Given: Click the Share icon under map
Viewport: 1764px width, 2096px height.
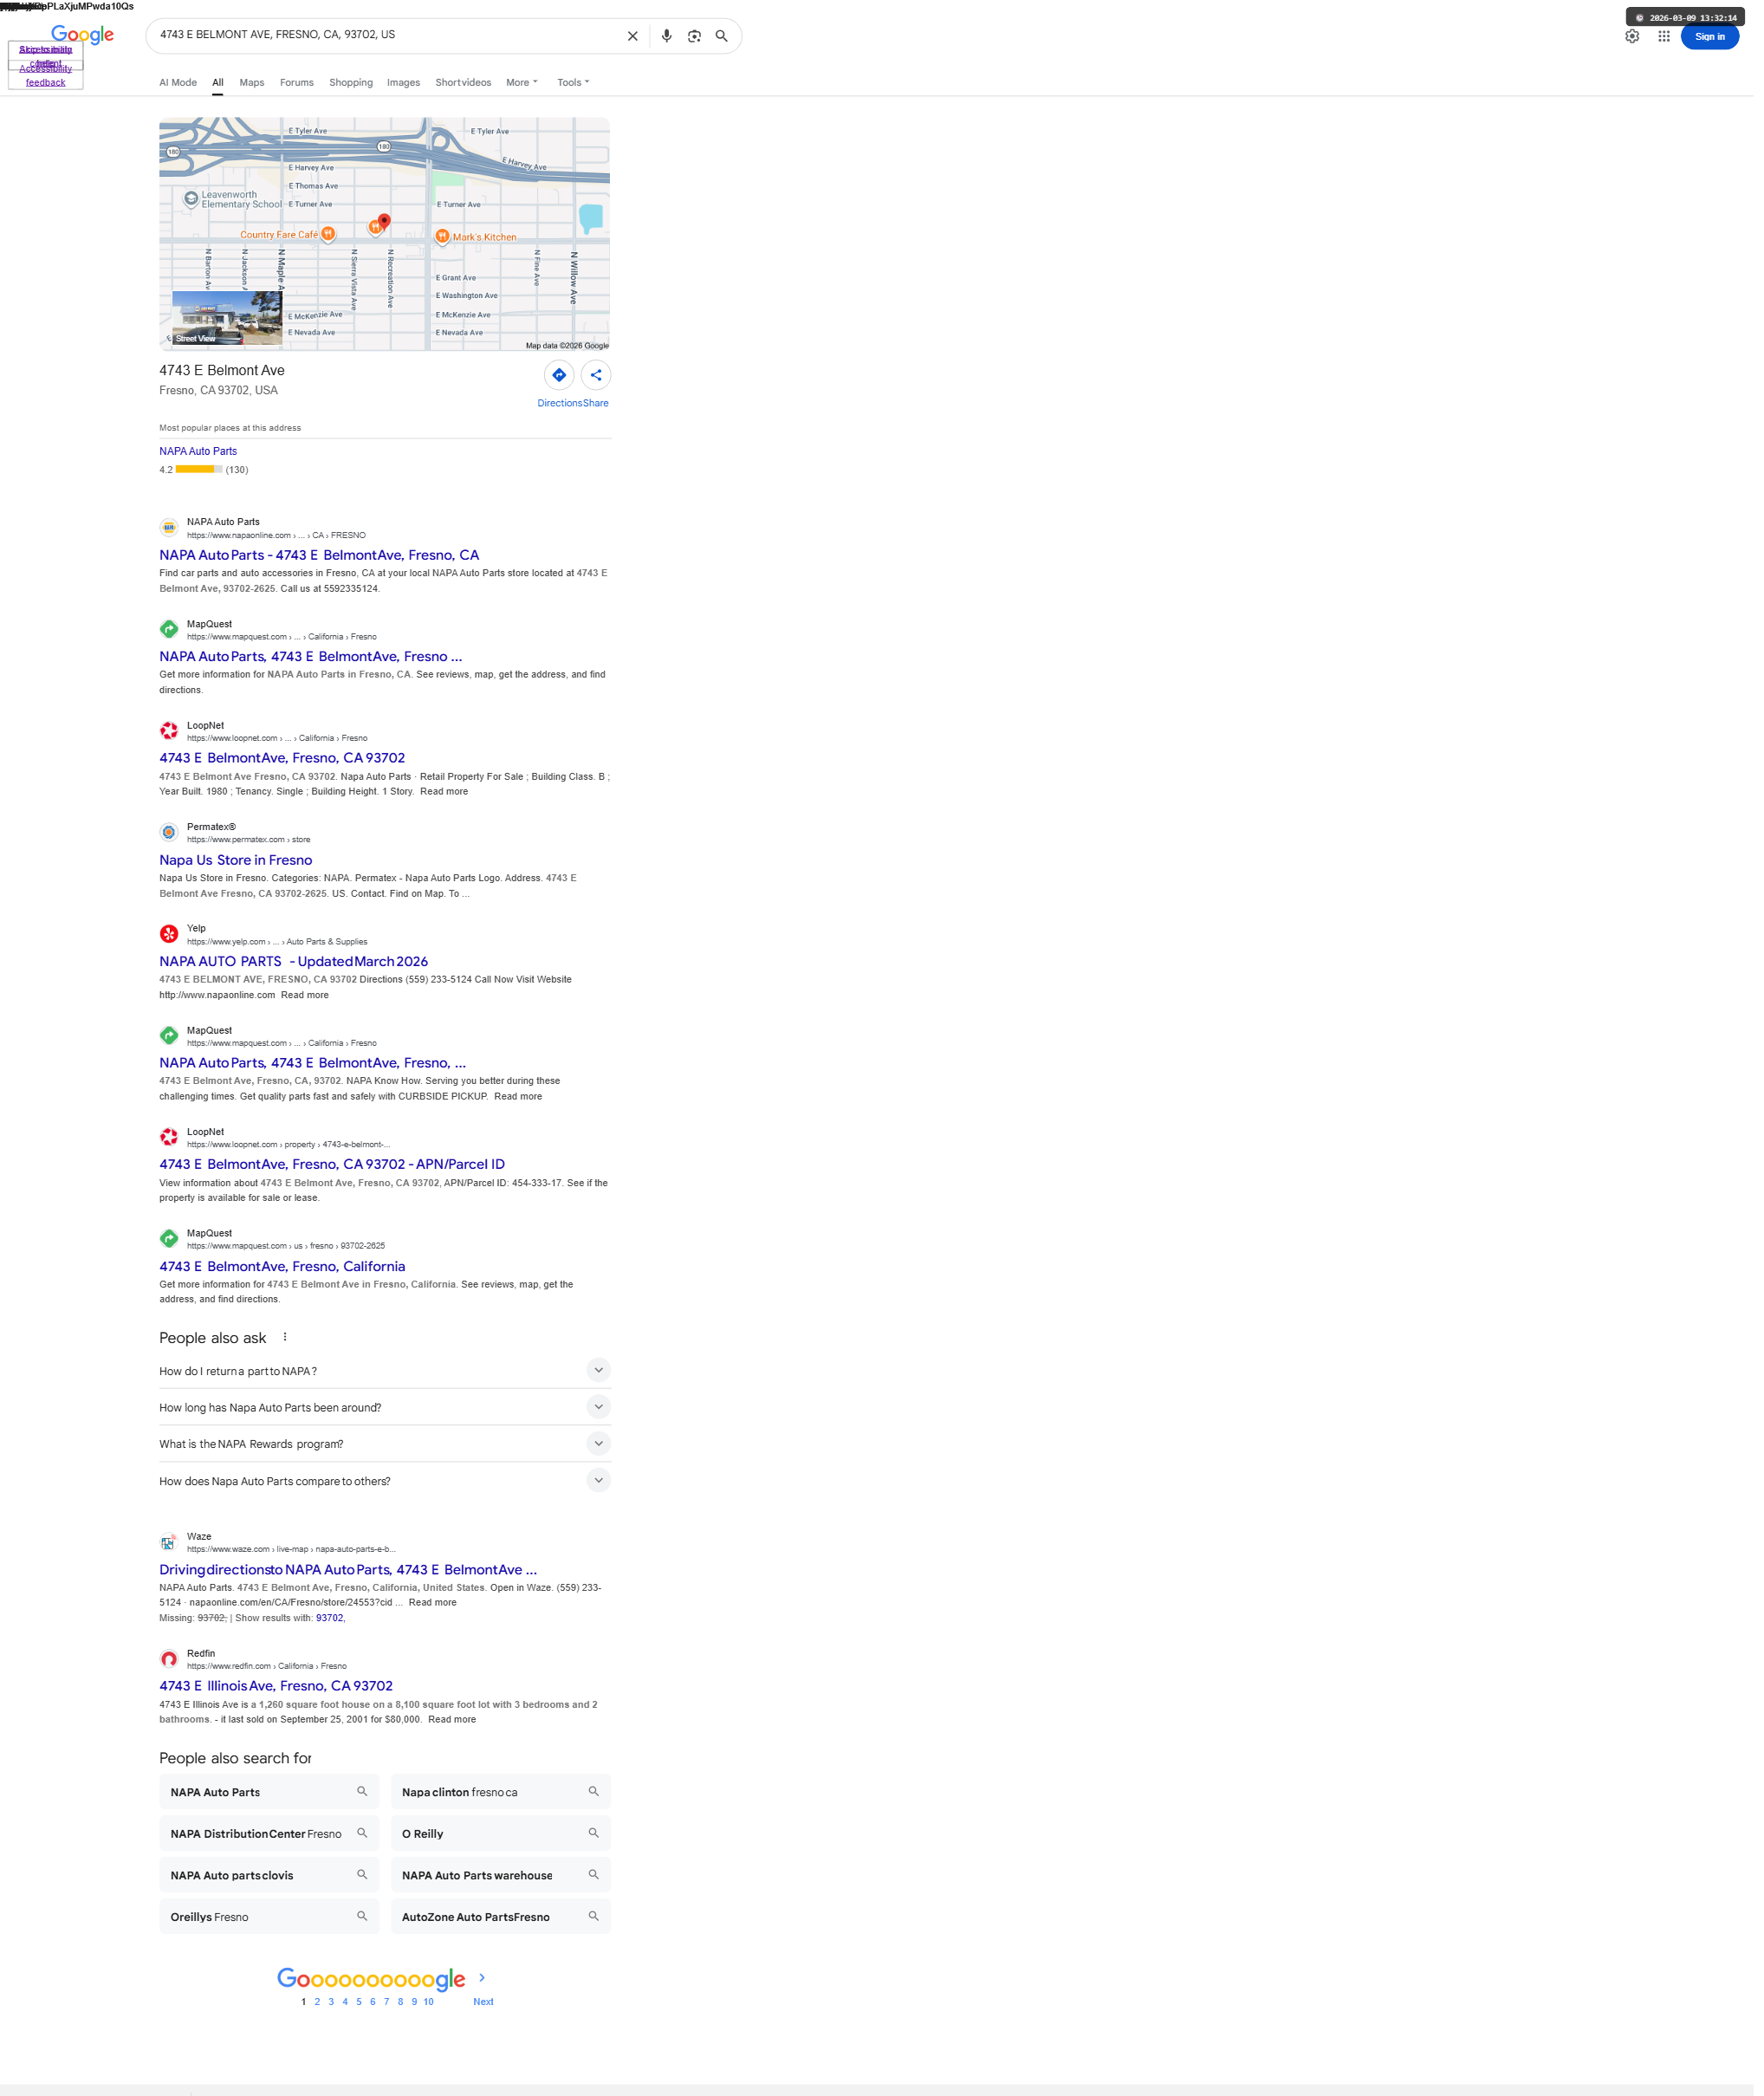Looking at the screenshot, I should (596, 375).
